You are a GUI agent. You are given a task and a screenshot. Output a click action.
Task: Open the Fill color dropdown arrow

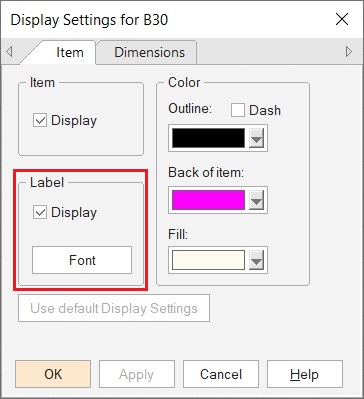(256, 260)
